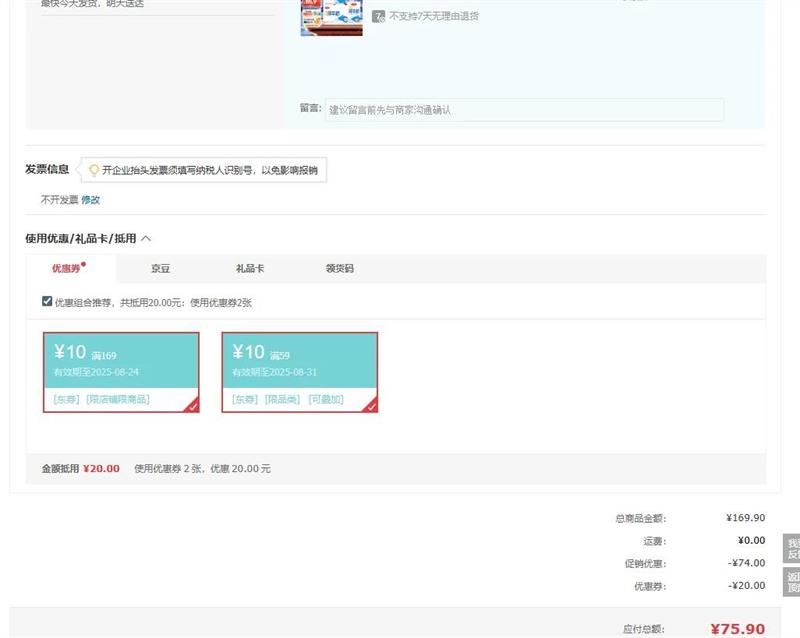Viewport: 800px width, 638px height.
Task: Switch to the 京豆 tab
Action: point(160,269)
